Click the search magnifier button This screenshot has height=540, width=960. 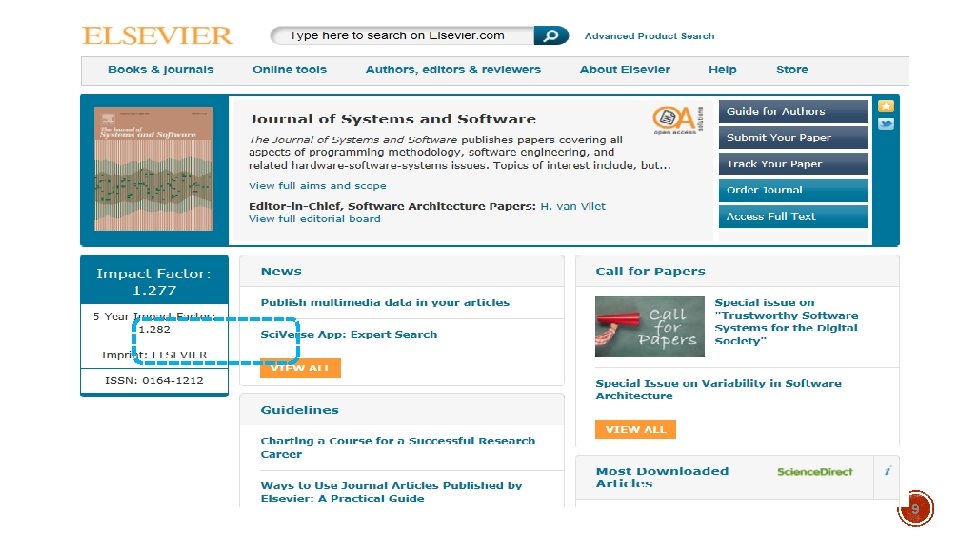click(550, 36)
